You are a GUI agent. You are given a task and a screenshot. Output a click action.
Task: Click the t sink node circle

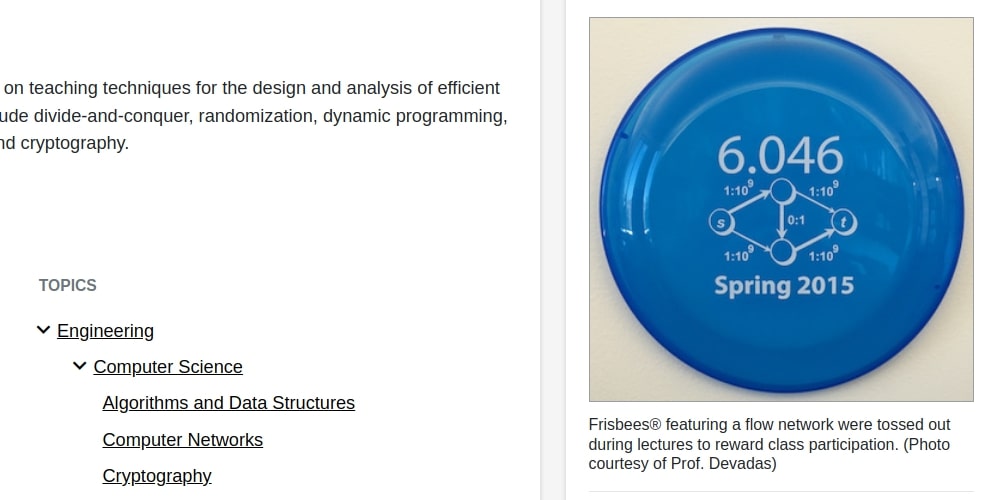pos(844,222)
